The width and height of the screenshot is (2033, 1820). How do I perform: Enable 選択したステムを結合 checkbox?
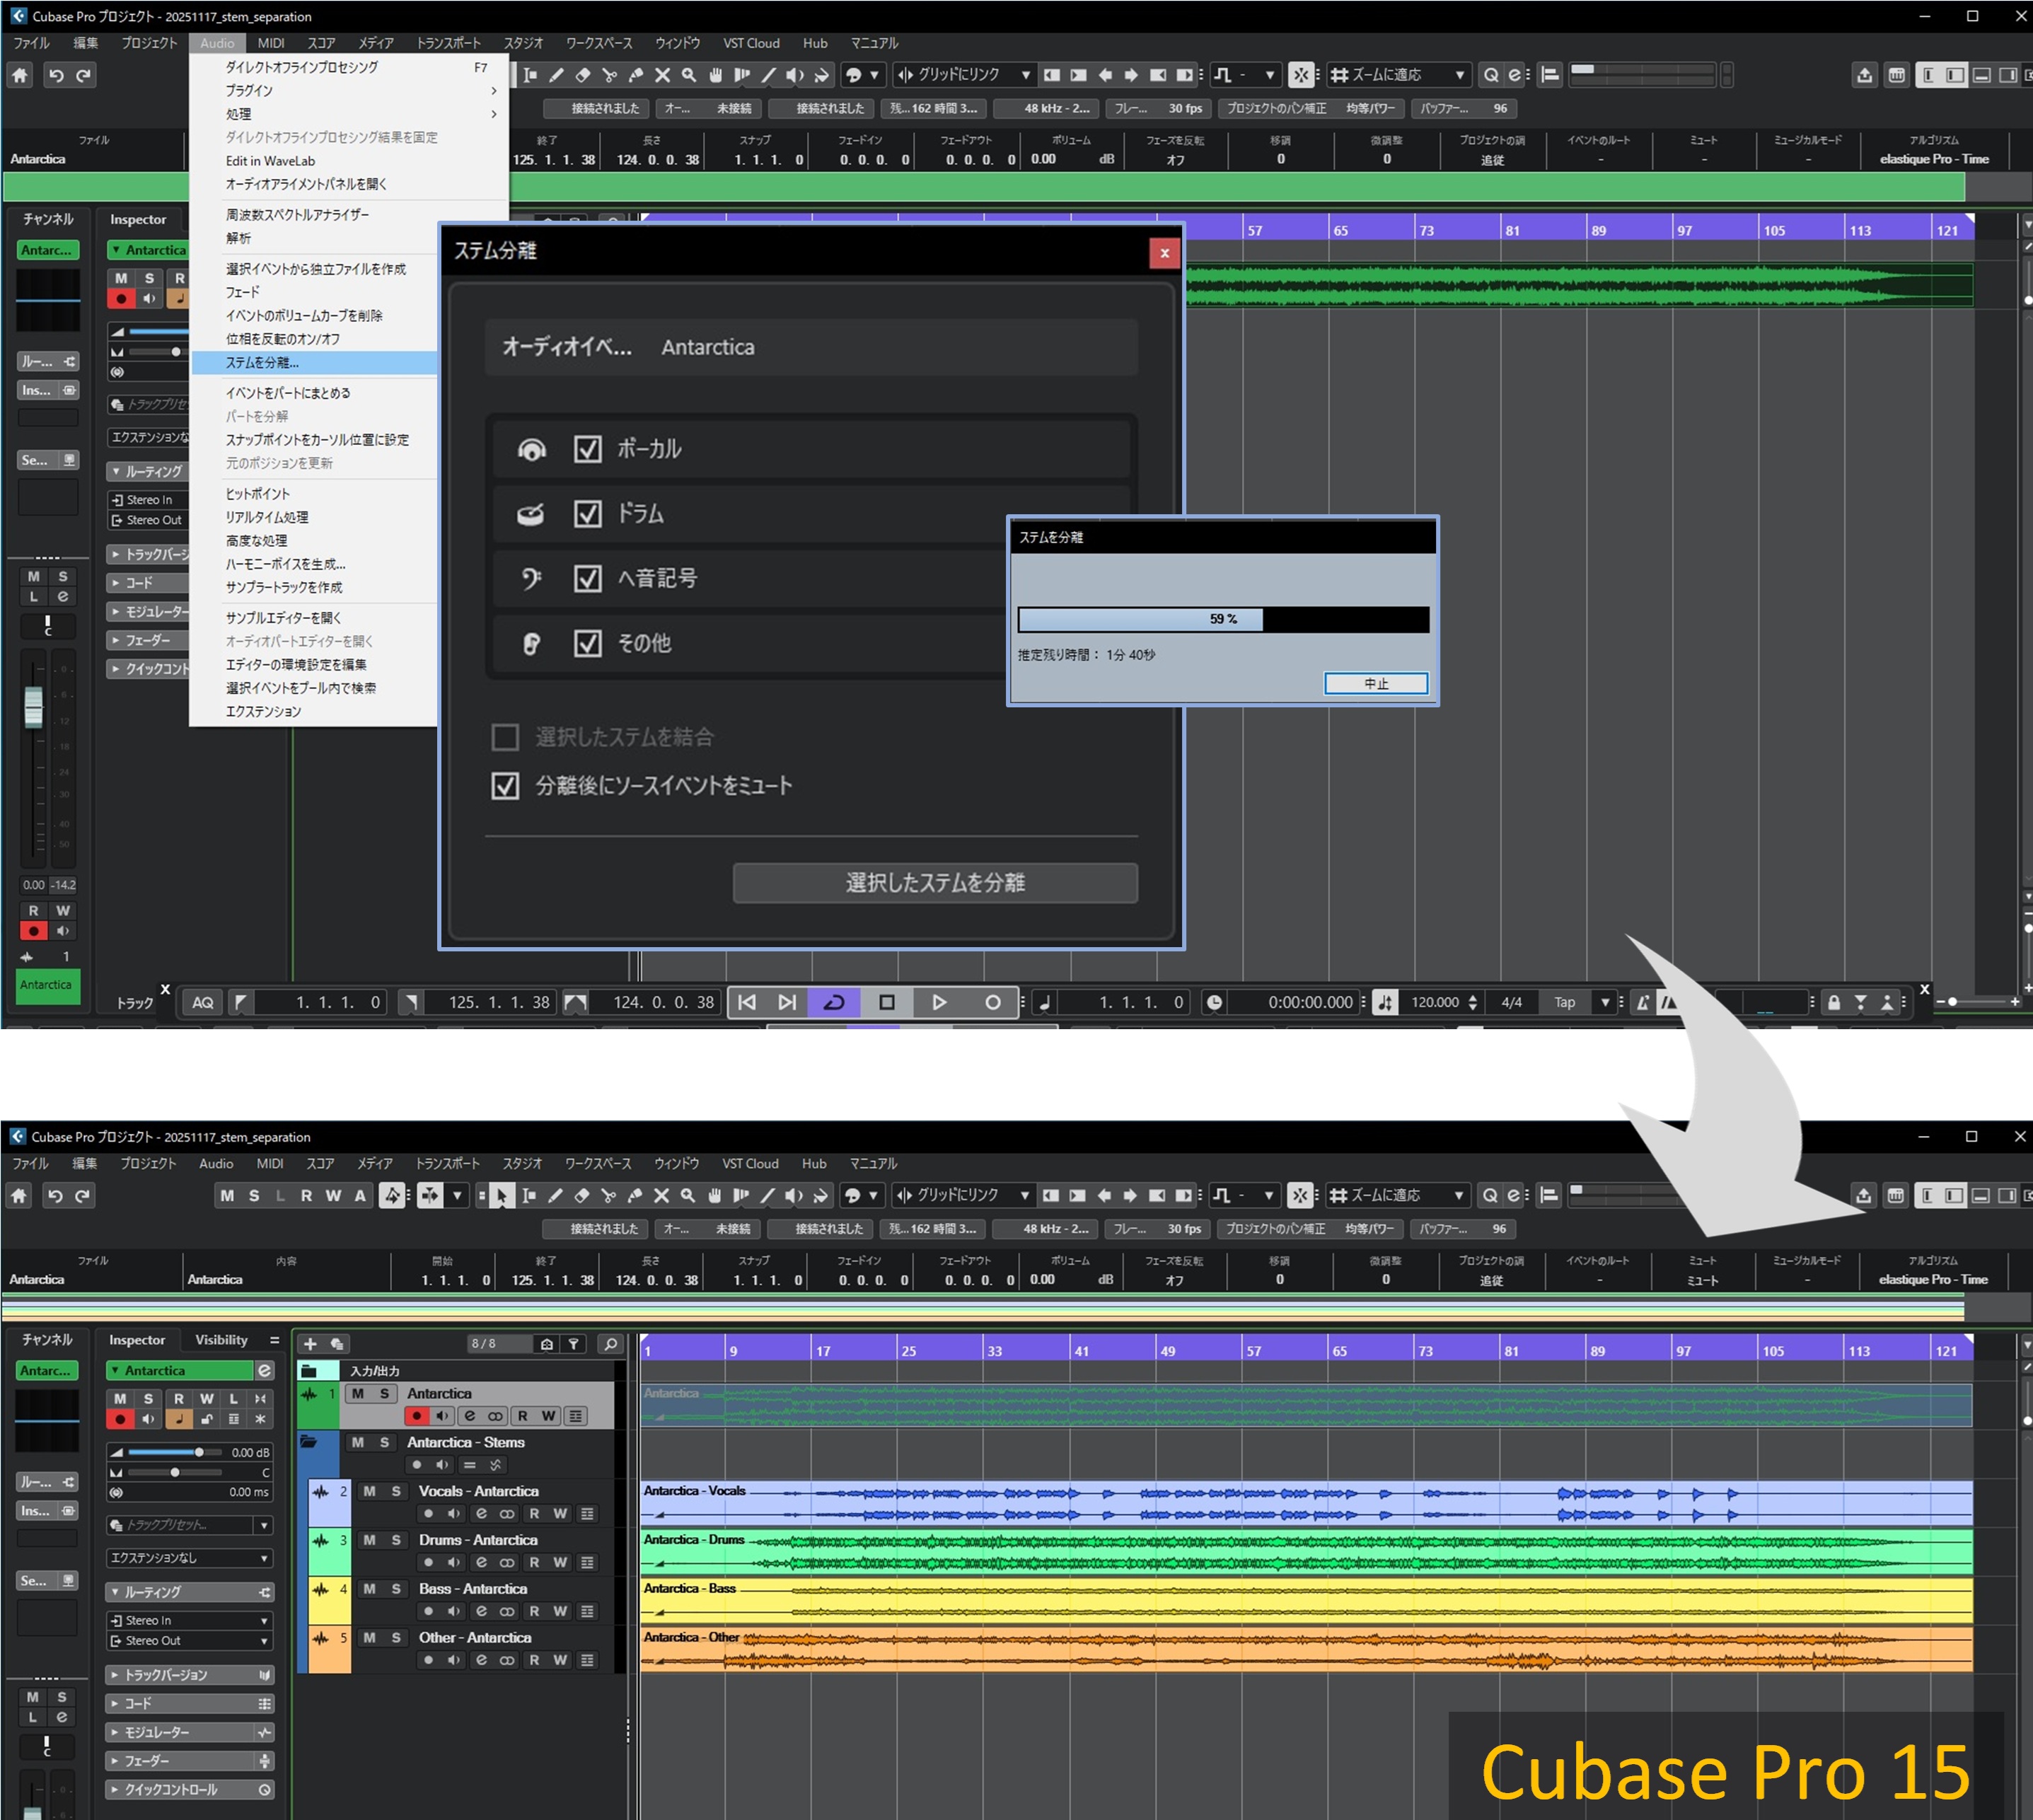coord(505,737)
